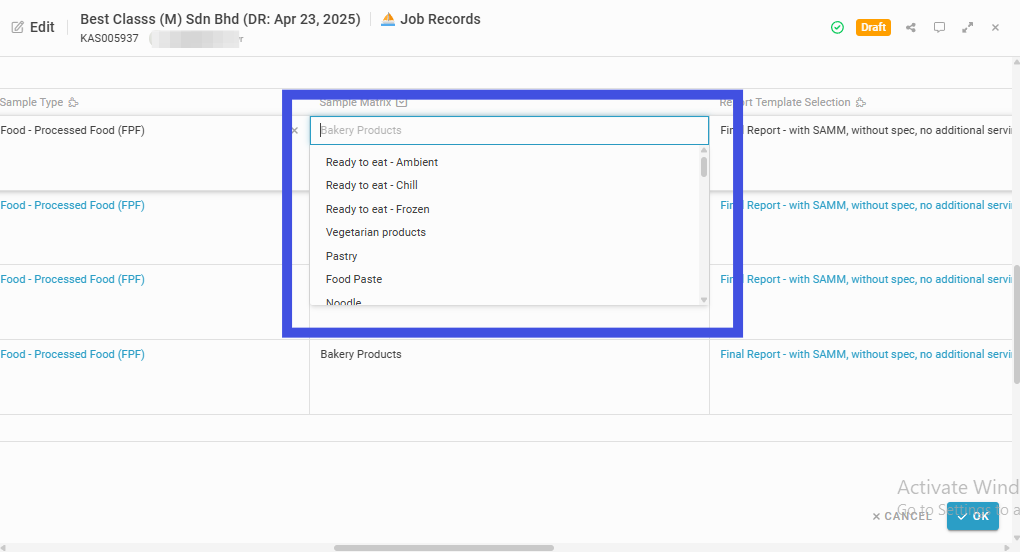The image size is (1020, 552).
Task: Click the icon beside Report Template Selection
Action: pyautogui.click(x=861, y=103)
